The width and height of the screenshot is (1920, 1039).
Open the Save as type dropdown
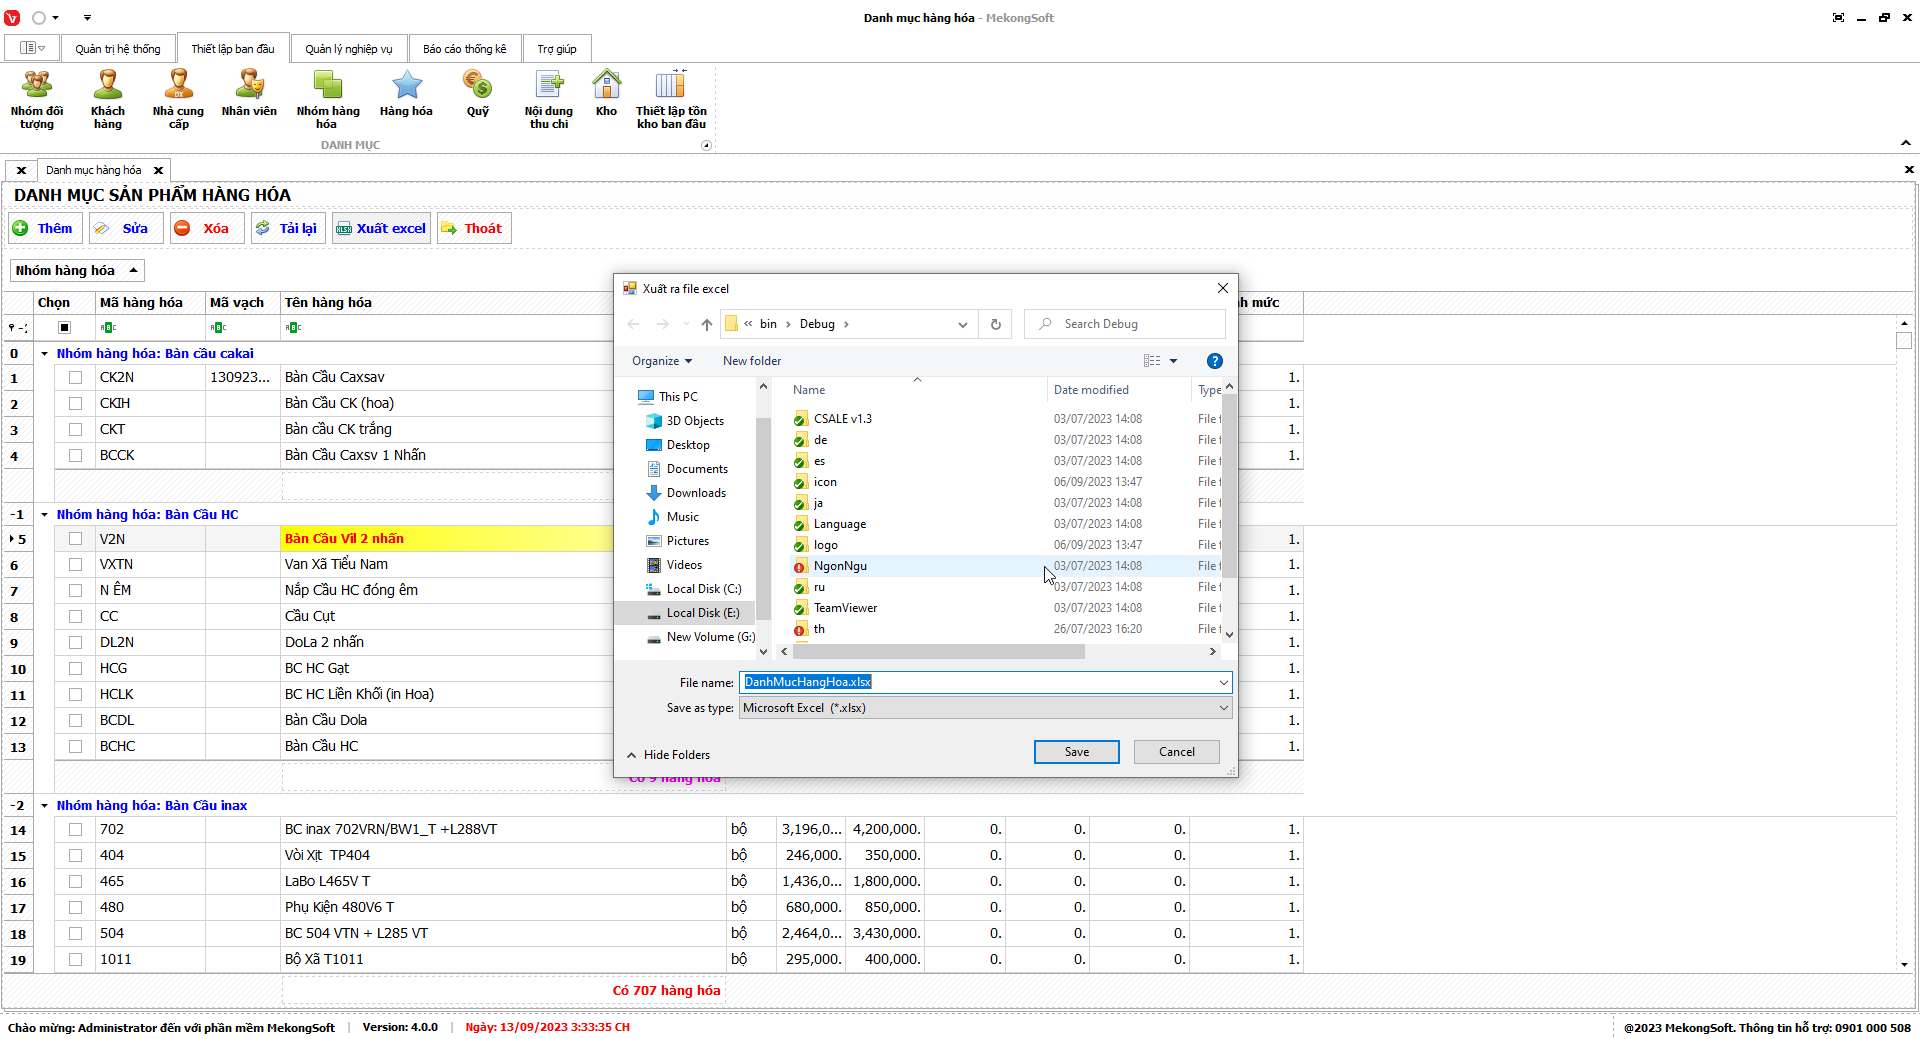pos(985,708)
